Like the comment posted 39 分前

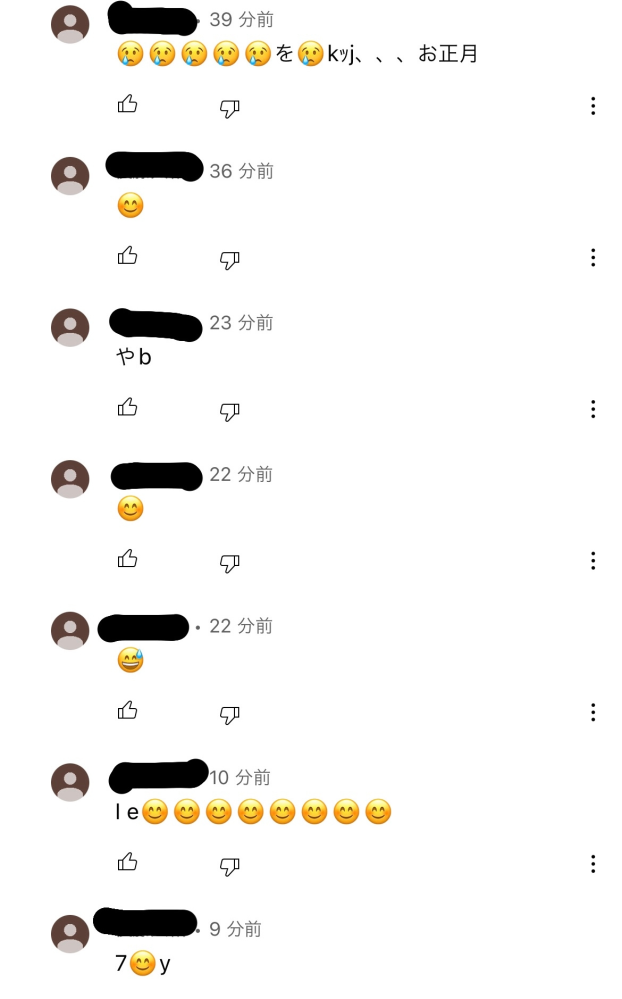coord(127,104)
